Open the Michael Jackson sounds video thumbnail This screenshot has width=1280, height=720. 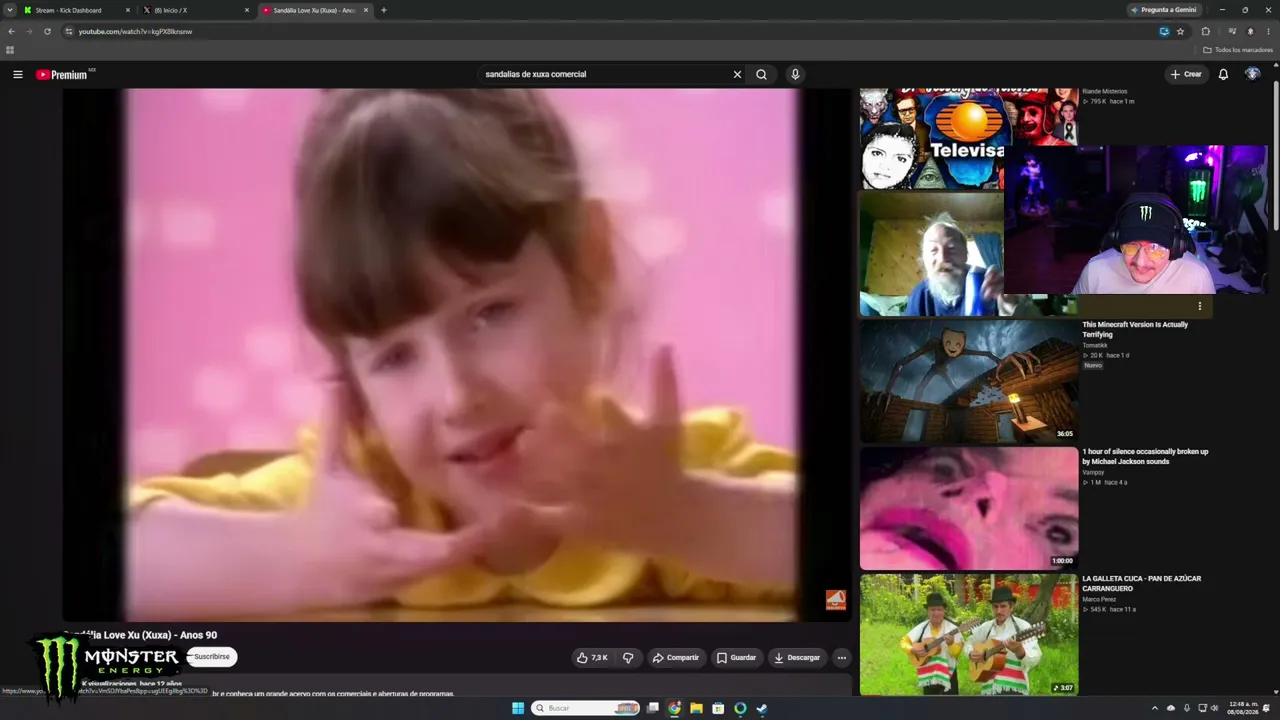969,508
